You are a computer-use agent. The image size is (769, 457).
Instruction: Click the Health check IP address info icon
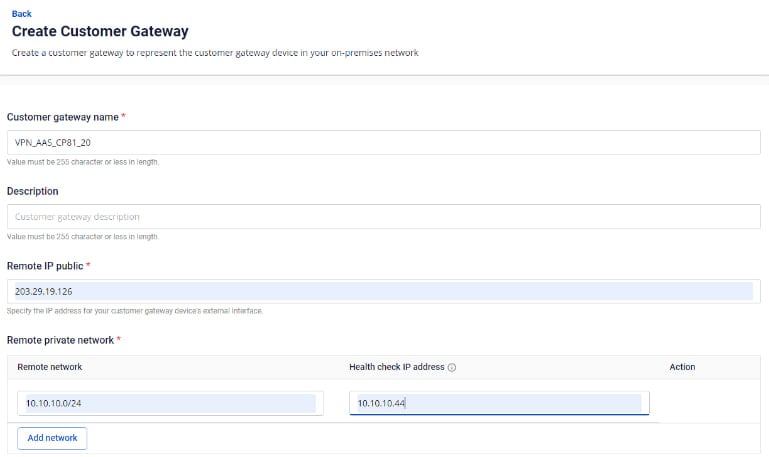452,367
